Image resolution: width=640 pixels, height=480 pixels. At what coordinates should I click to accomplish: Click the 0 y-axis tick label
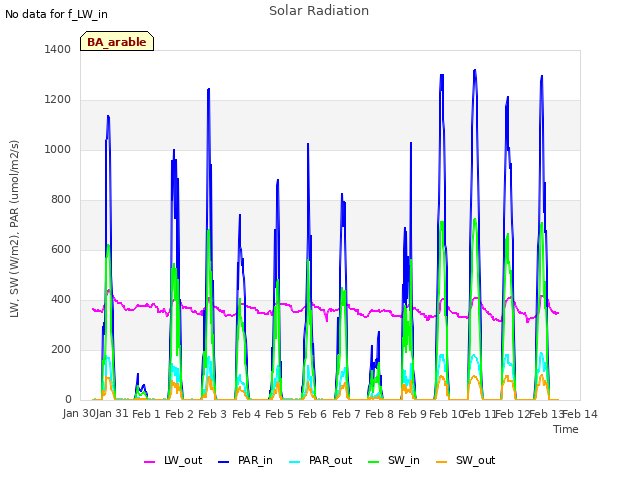(68, 399)
